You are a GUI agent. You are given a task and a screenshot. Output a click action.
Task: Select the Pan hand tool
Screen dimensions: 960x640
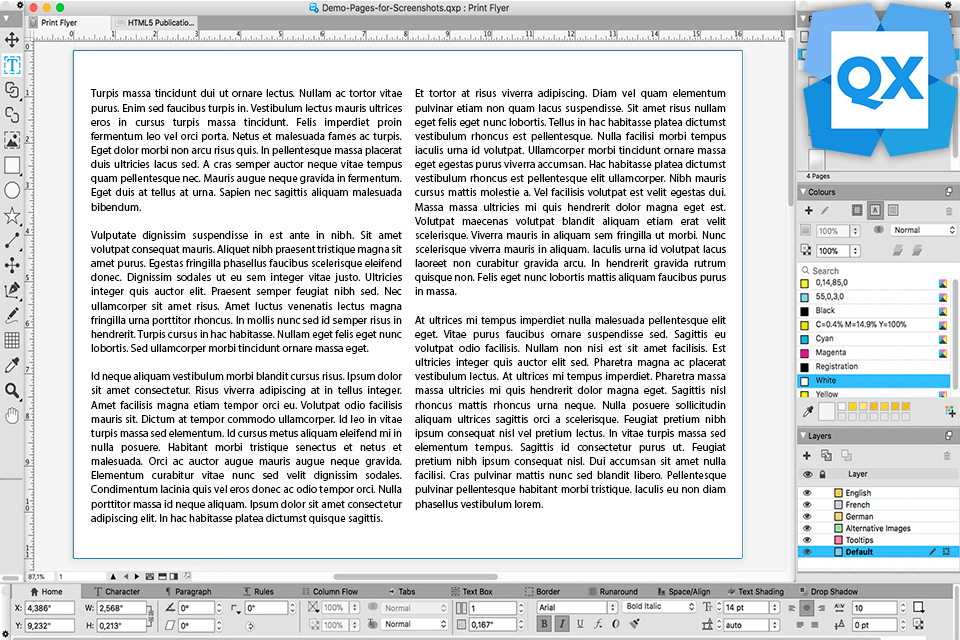12,416
